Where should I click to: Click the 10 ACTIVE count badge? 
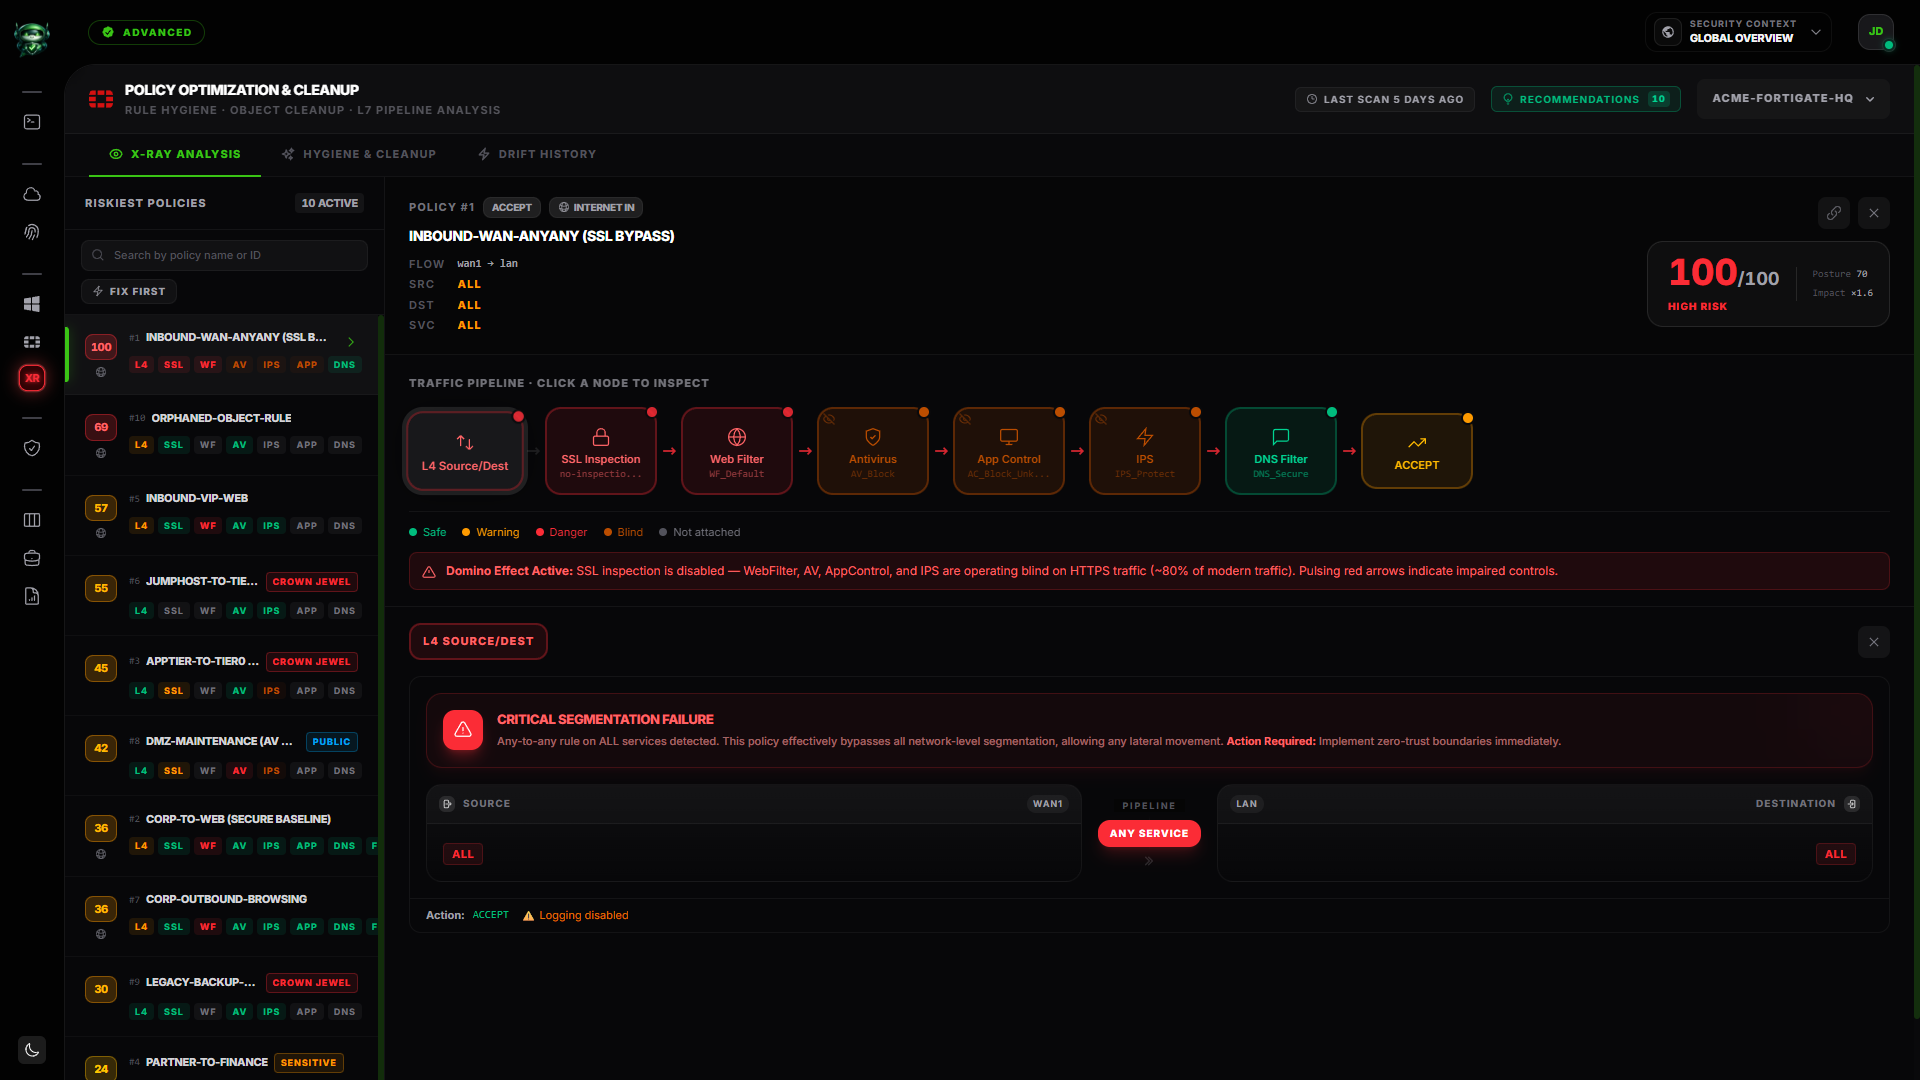click(x=330, y=203)
